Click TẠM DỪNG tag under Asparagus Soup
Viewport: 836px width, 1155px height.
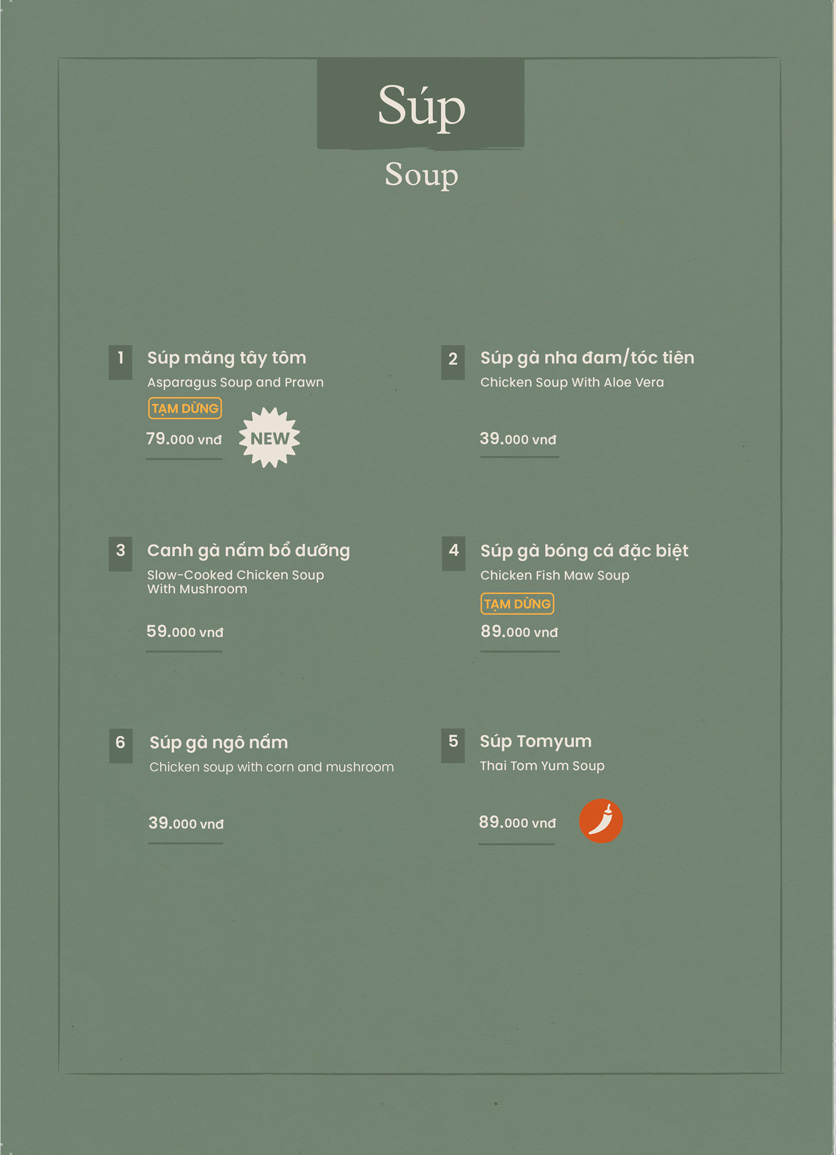click(185, 408)
